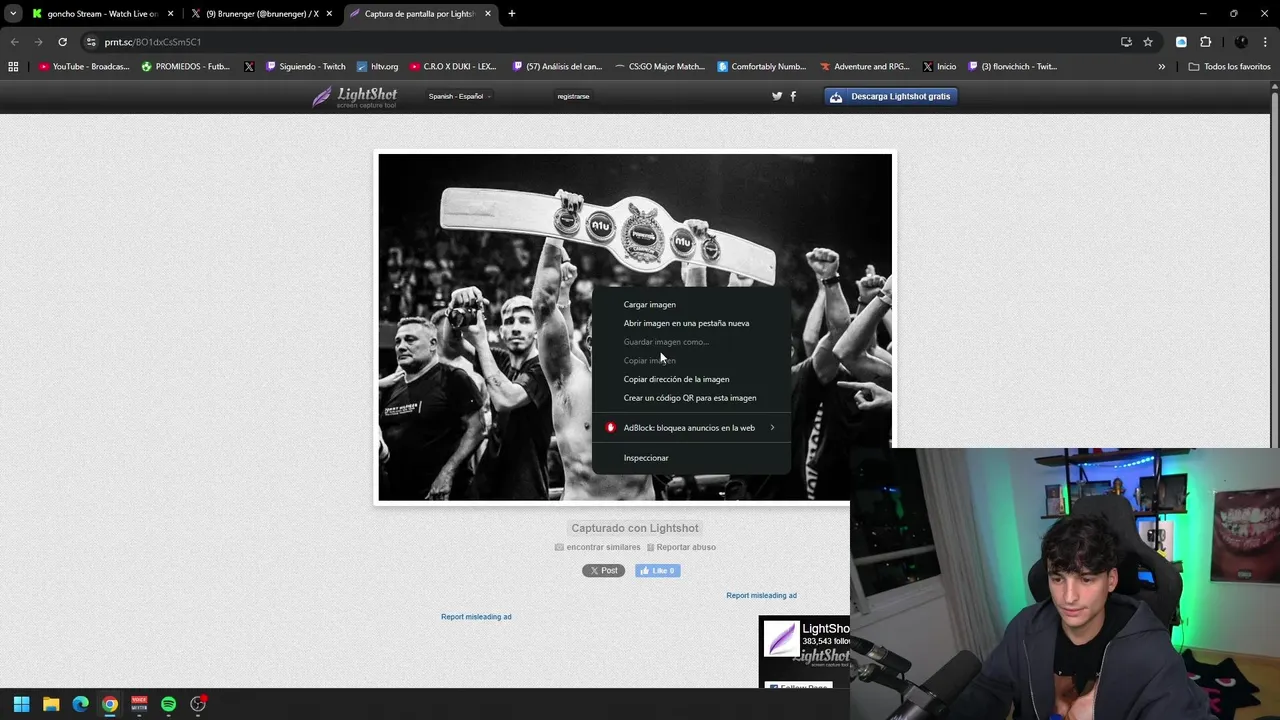Expand the bookmarks overflow chevron
The height and width of the screenshot is (720, 1280).
pyautogui.click(x=1161, y=67)
